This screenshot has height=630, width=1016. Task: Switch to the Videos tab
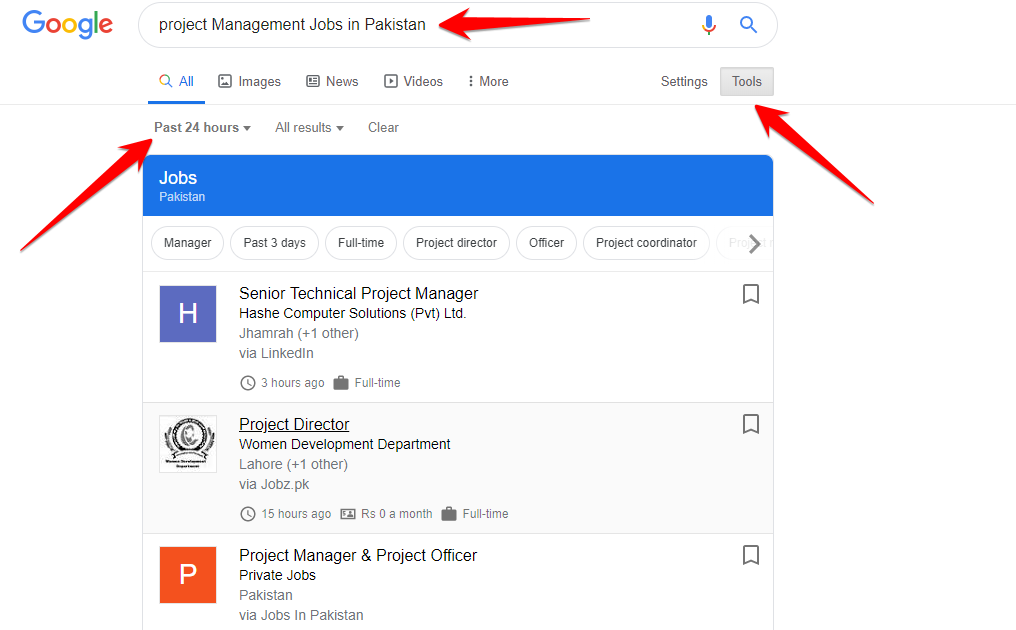tap(413, 82)
